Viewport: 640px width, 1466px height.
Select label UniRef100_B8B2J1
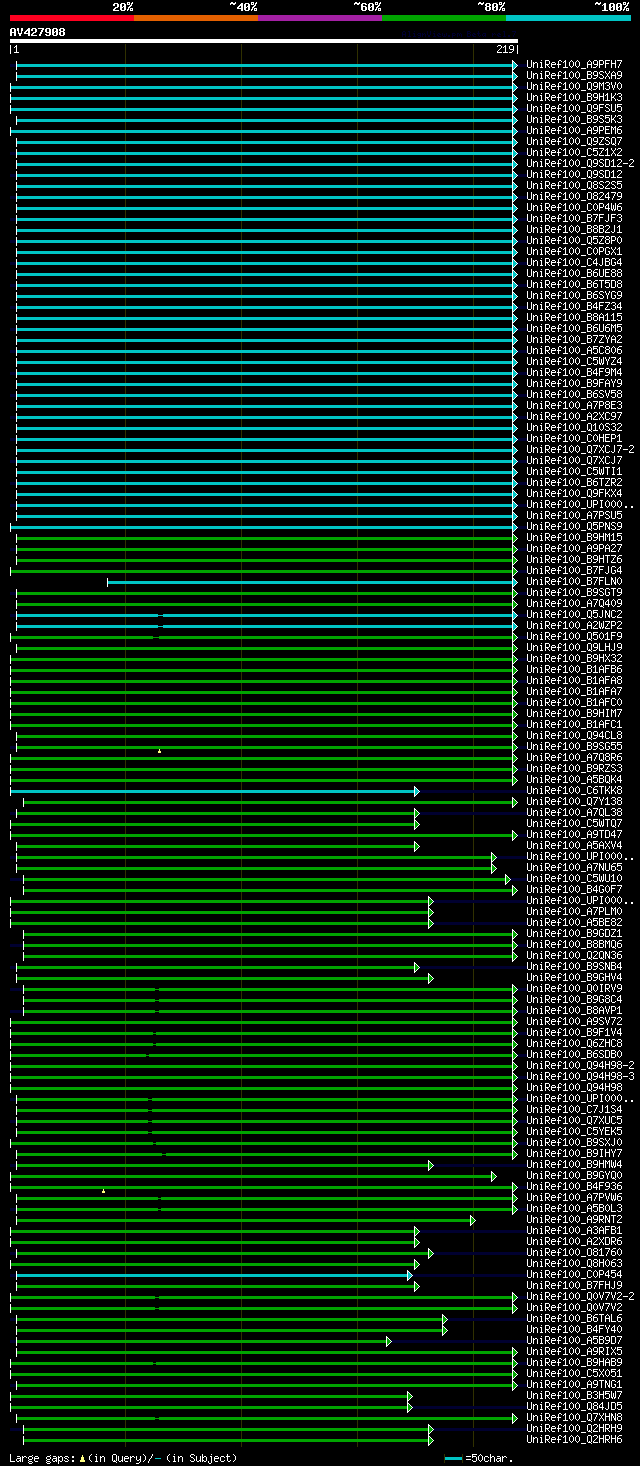click(574, 229)
